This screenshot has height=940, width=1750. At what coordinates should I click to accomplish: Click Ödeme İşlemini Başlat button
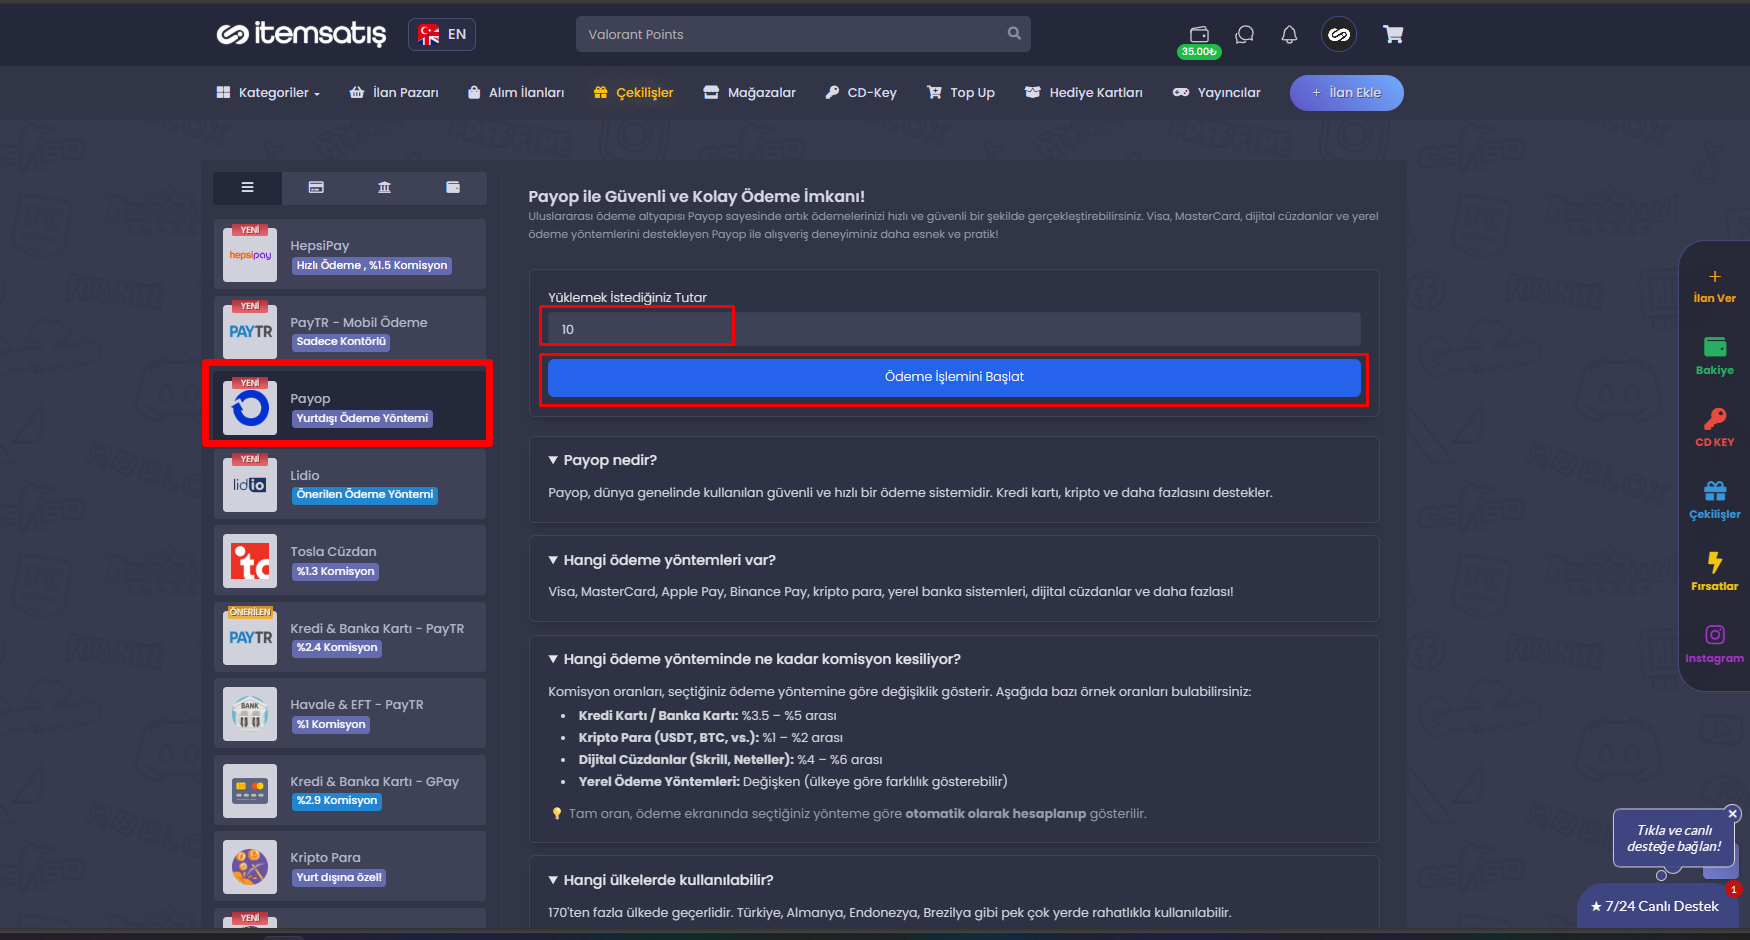pyautogui.click(x=954, y=377)
